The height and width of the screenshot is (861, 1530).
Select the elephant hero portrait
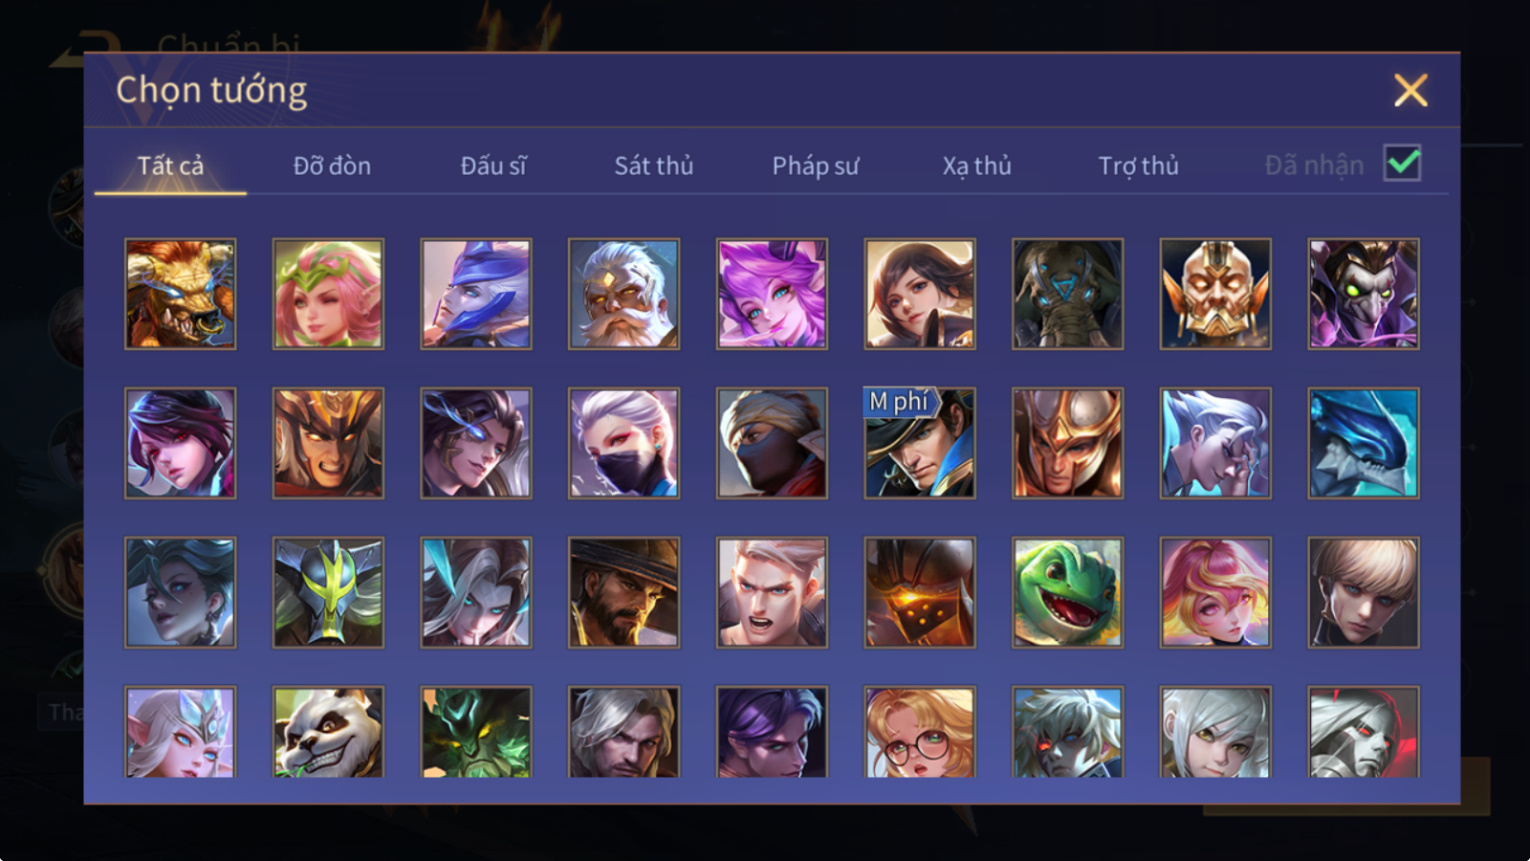coord(1067,294)
